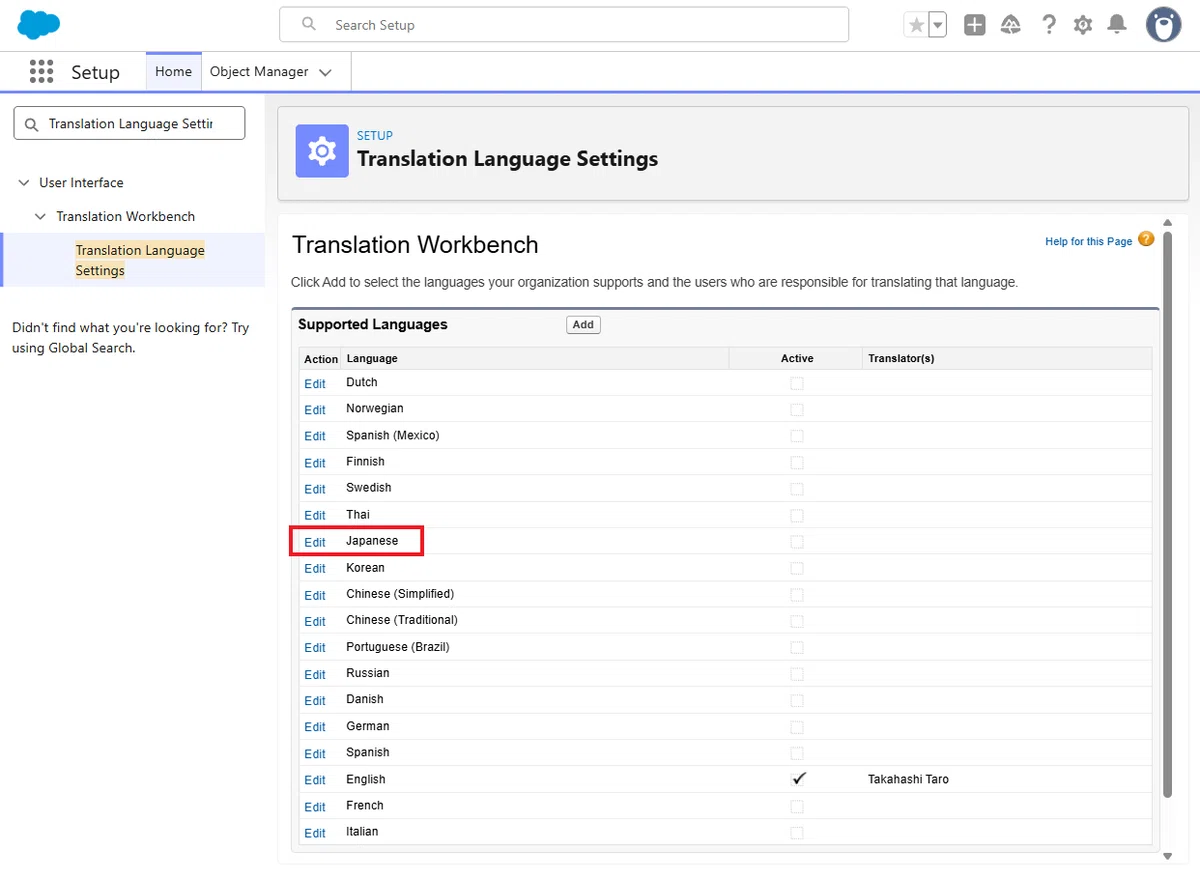This screenshot has height=872, width=1200.
Task: Click the Translation Language Settings gear icon
Action: click(x=322, y=151)
